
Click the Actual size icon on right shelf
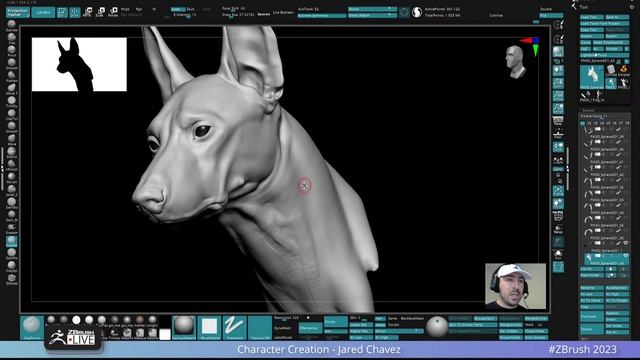pyautogui.click(x=558, y=96)
